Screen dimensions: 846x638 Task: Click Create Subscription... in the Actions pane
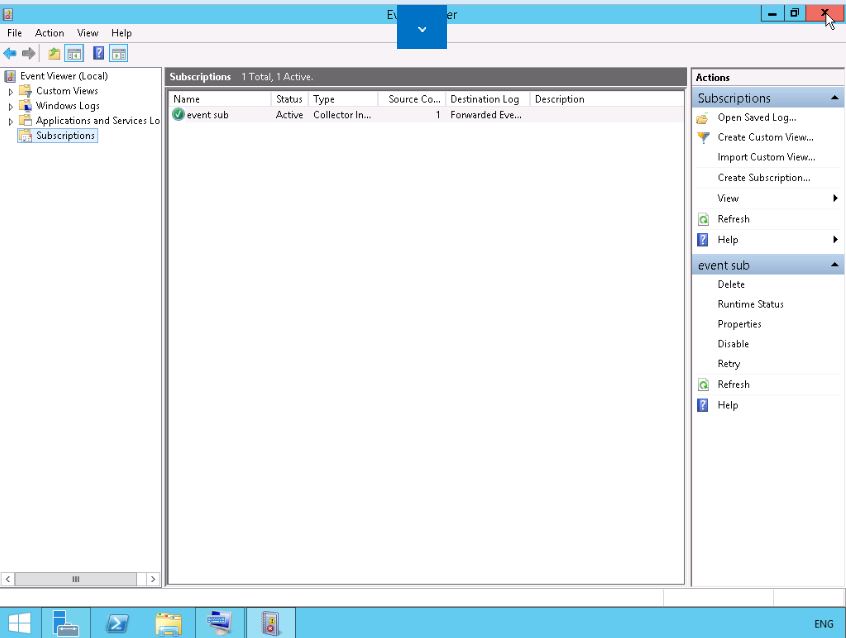[x=763, y=177]
